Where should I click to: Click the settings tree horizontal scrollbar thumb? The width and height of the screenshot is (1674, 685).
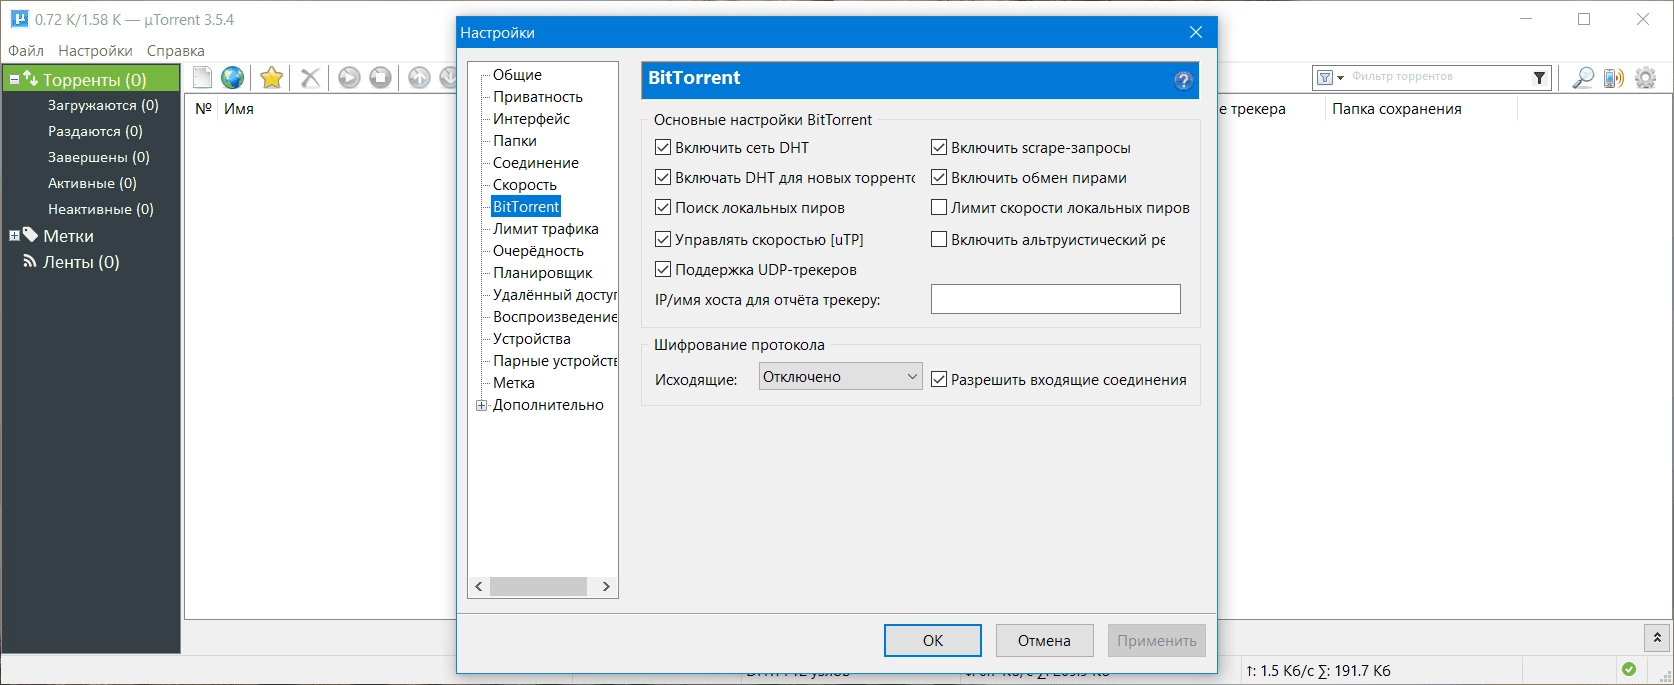[538, 586]
